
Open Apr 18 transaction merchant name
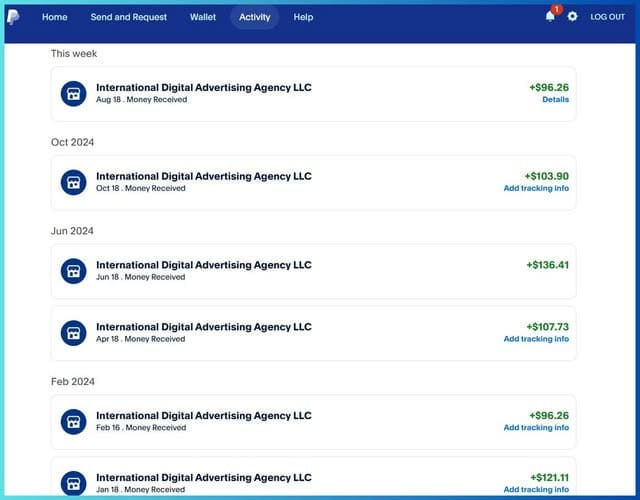[204, 327]
